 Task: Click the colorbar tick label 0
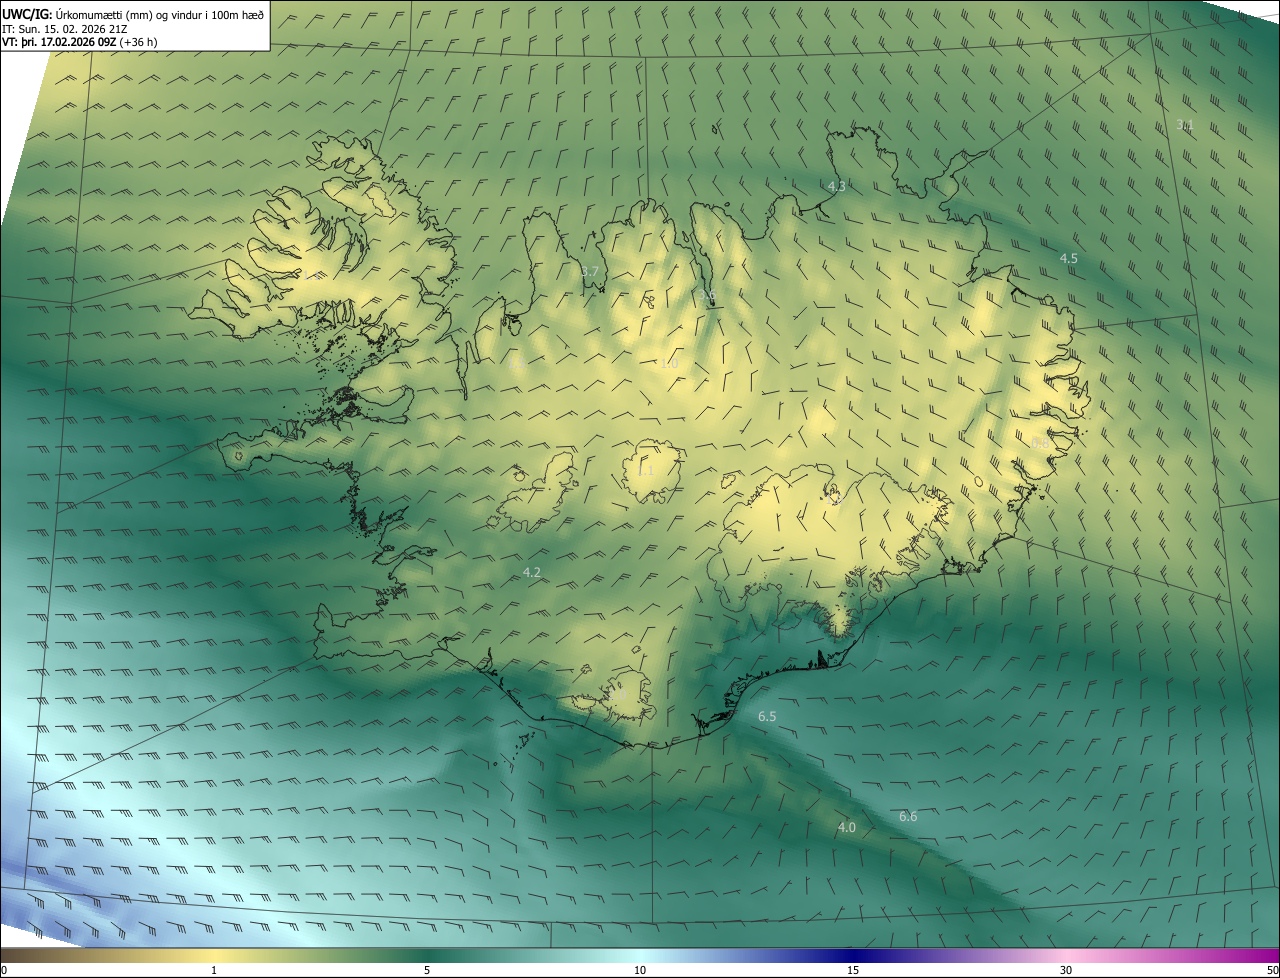coord(3,970)
